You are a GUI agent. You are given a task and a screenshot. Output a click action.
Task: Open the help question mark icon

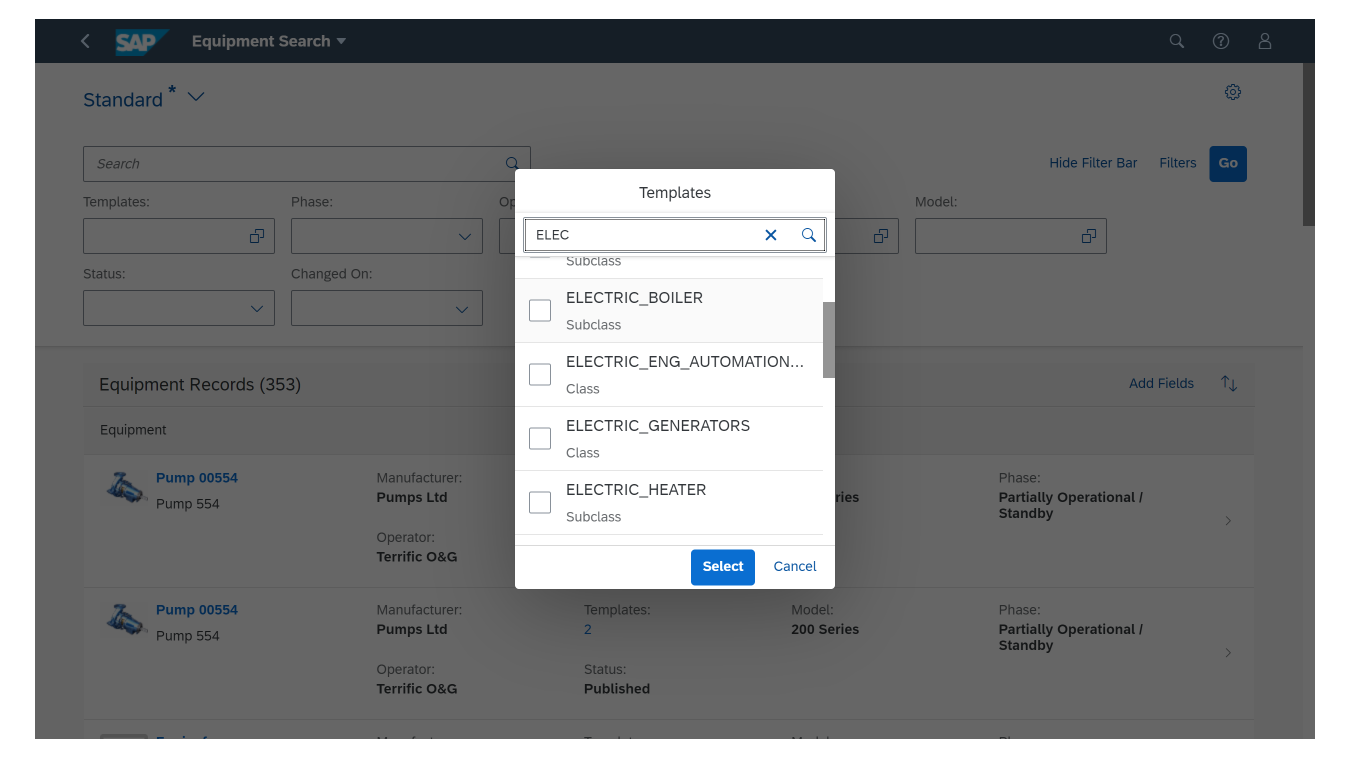point(1221,41)
